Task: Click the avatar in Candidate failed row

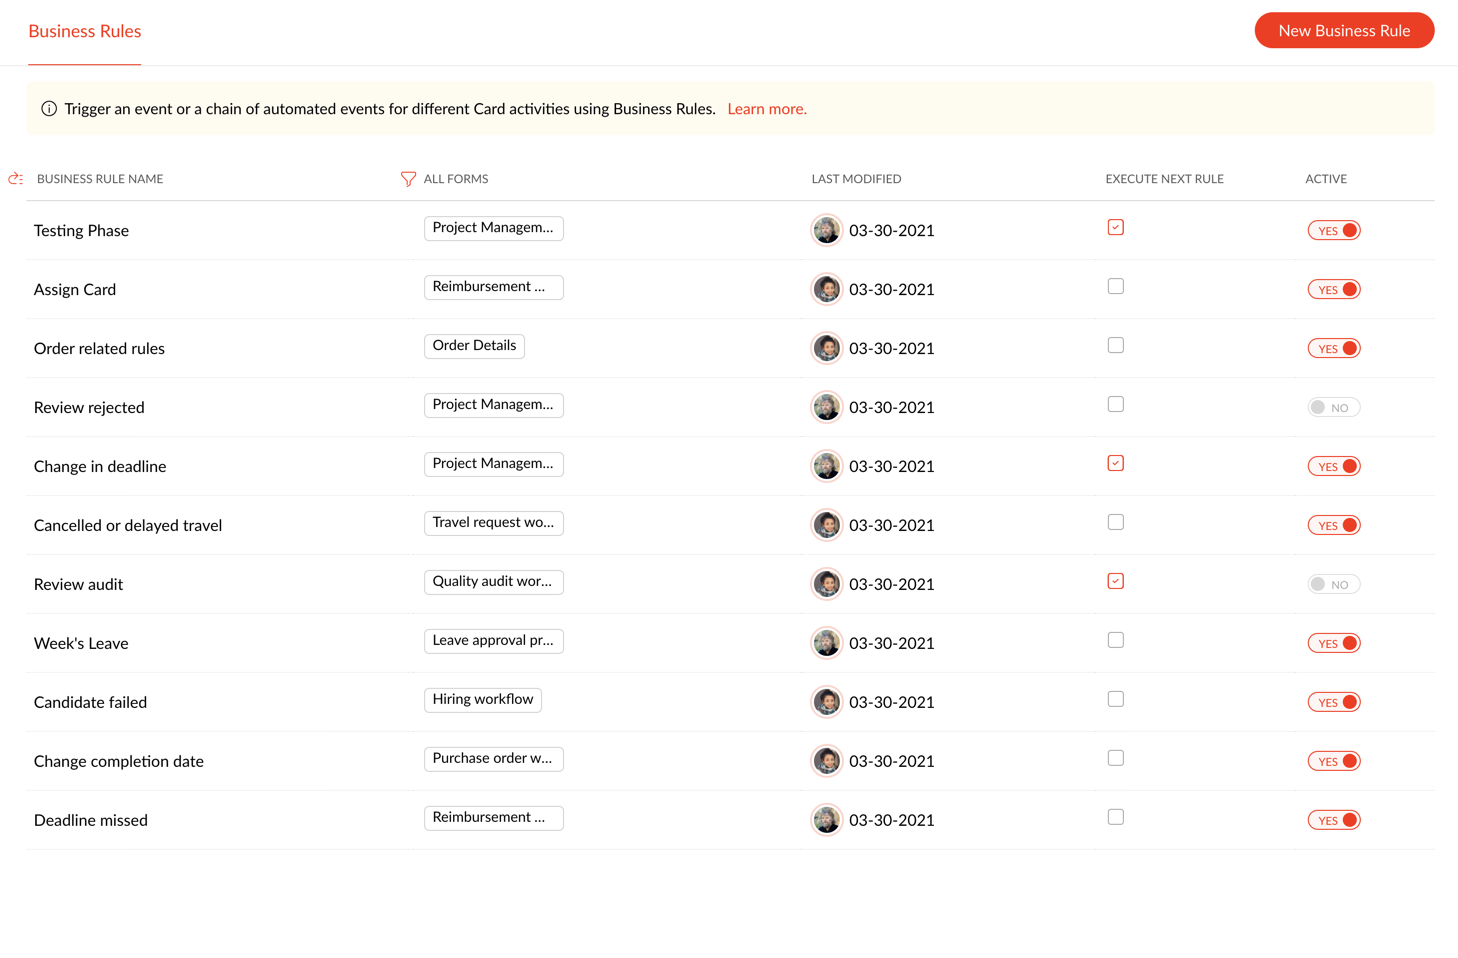Action: point(827,702)
